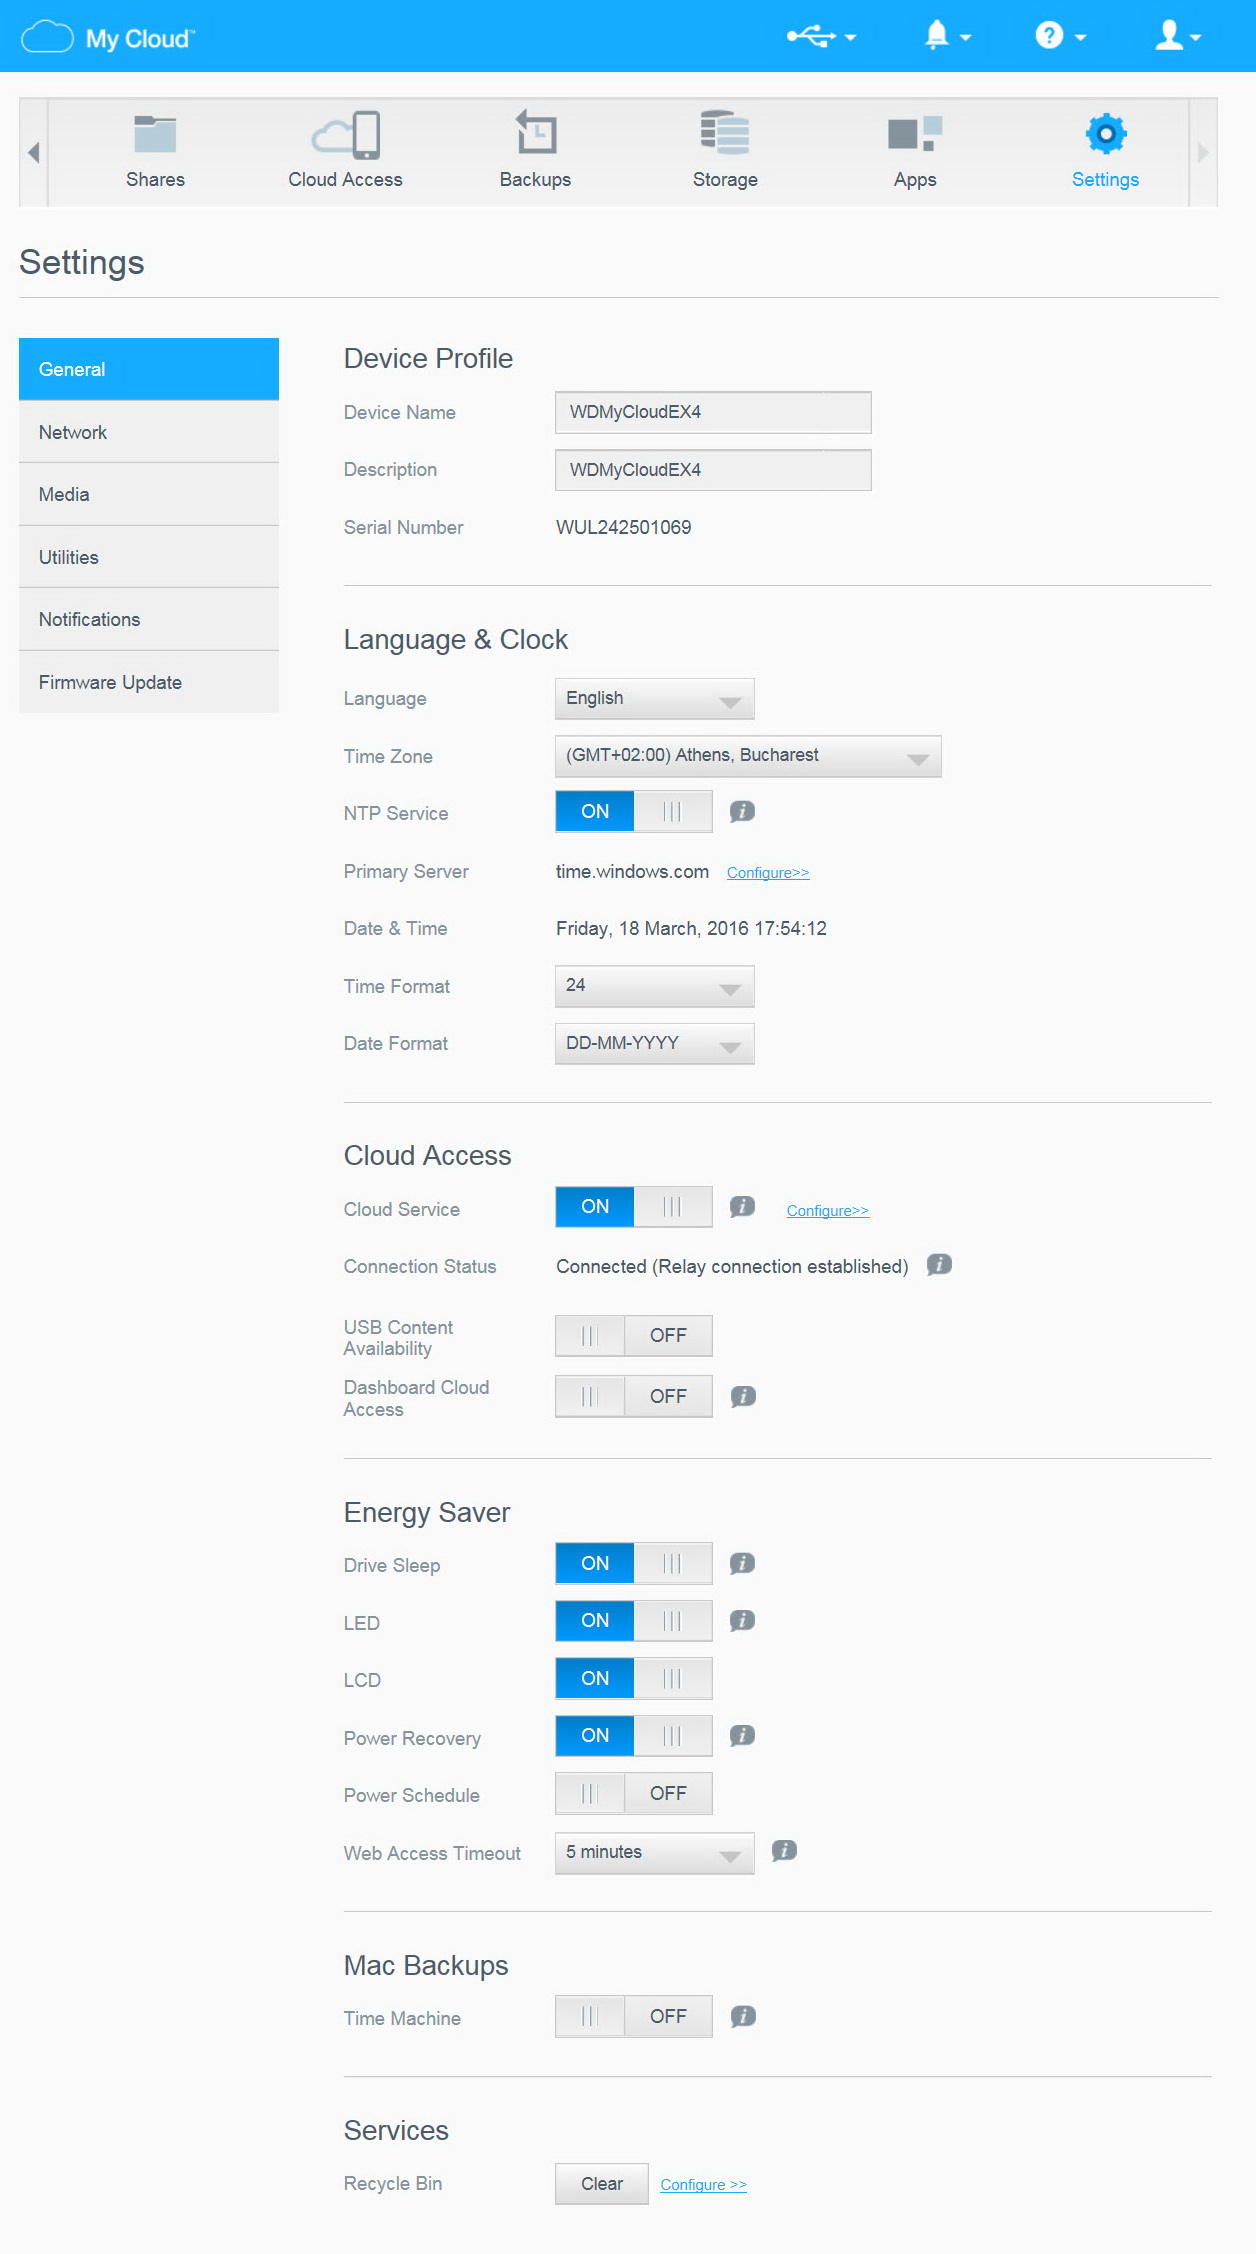Open the Language dropdown

tap(655, 698)
